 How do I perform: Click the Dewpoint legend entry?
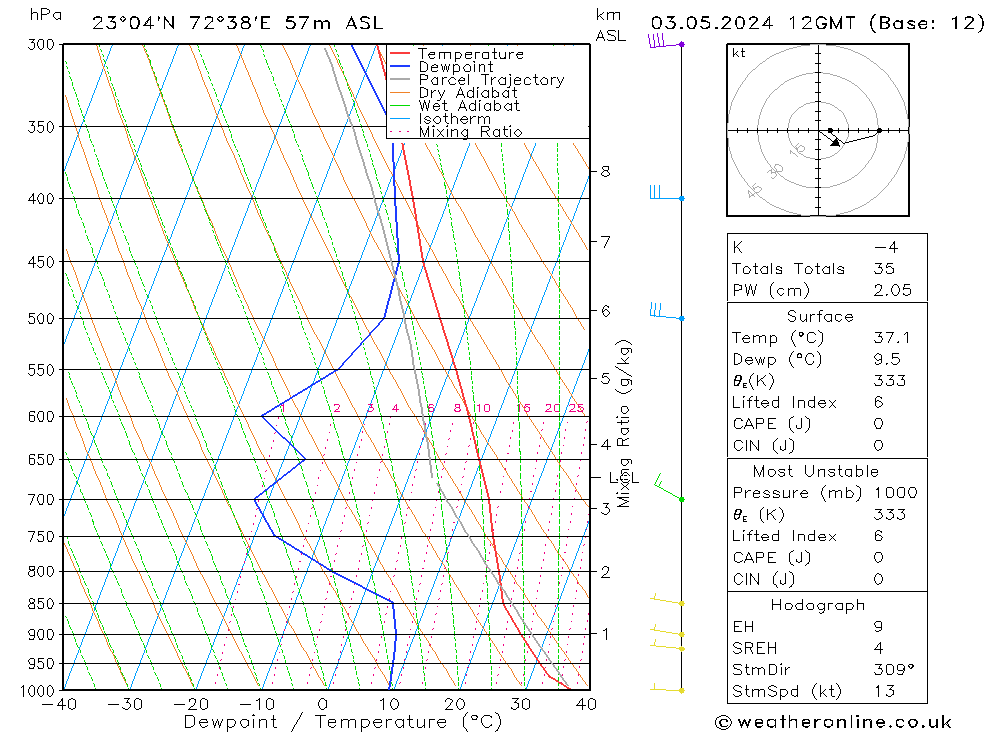(441, 67)
